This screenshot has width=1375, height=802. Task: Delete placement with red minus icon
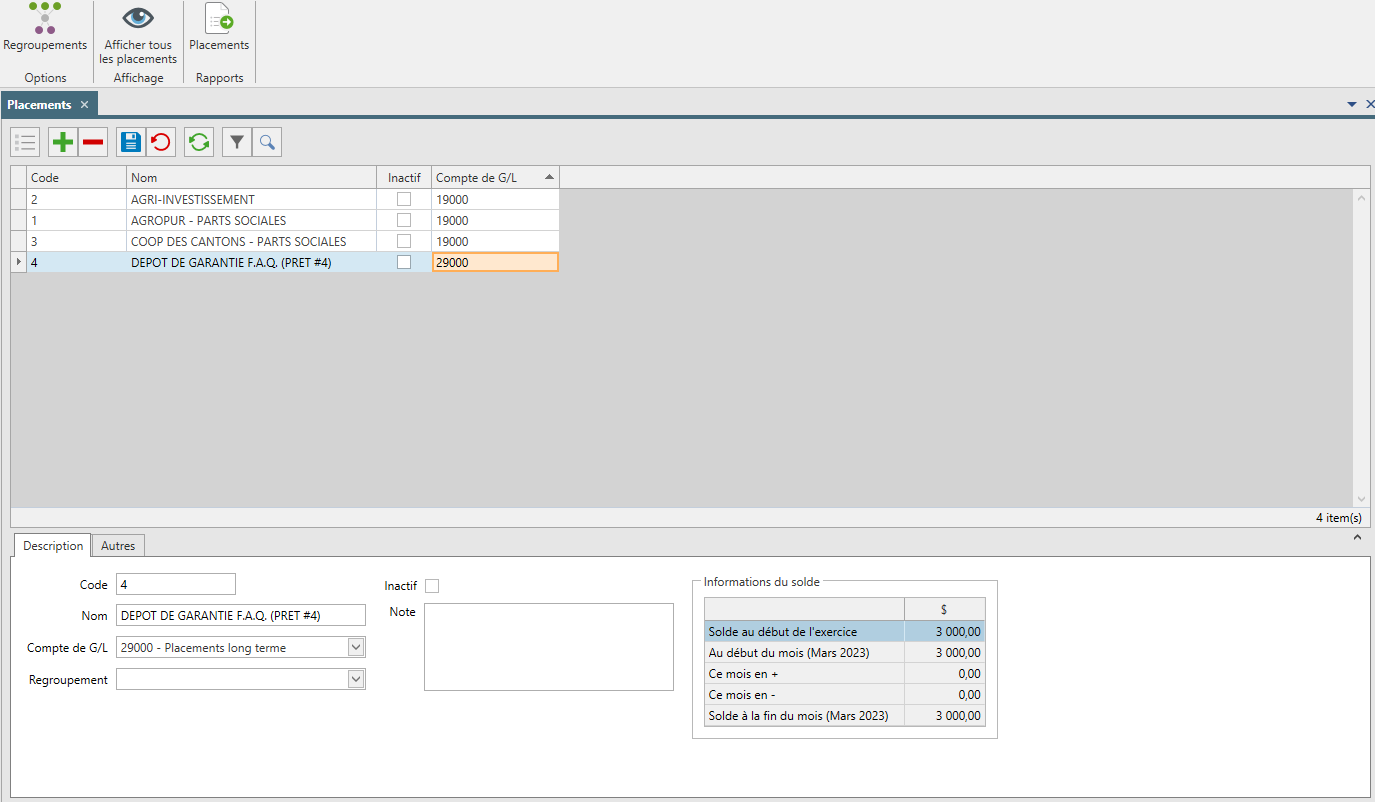(x=93, y=143)
